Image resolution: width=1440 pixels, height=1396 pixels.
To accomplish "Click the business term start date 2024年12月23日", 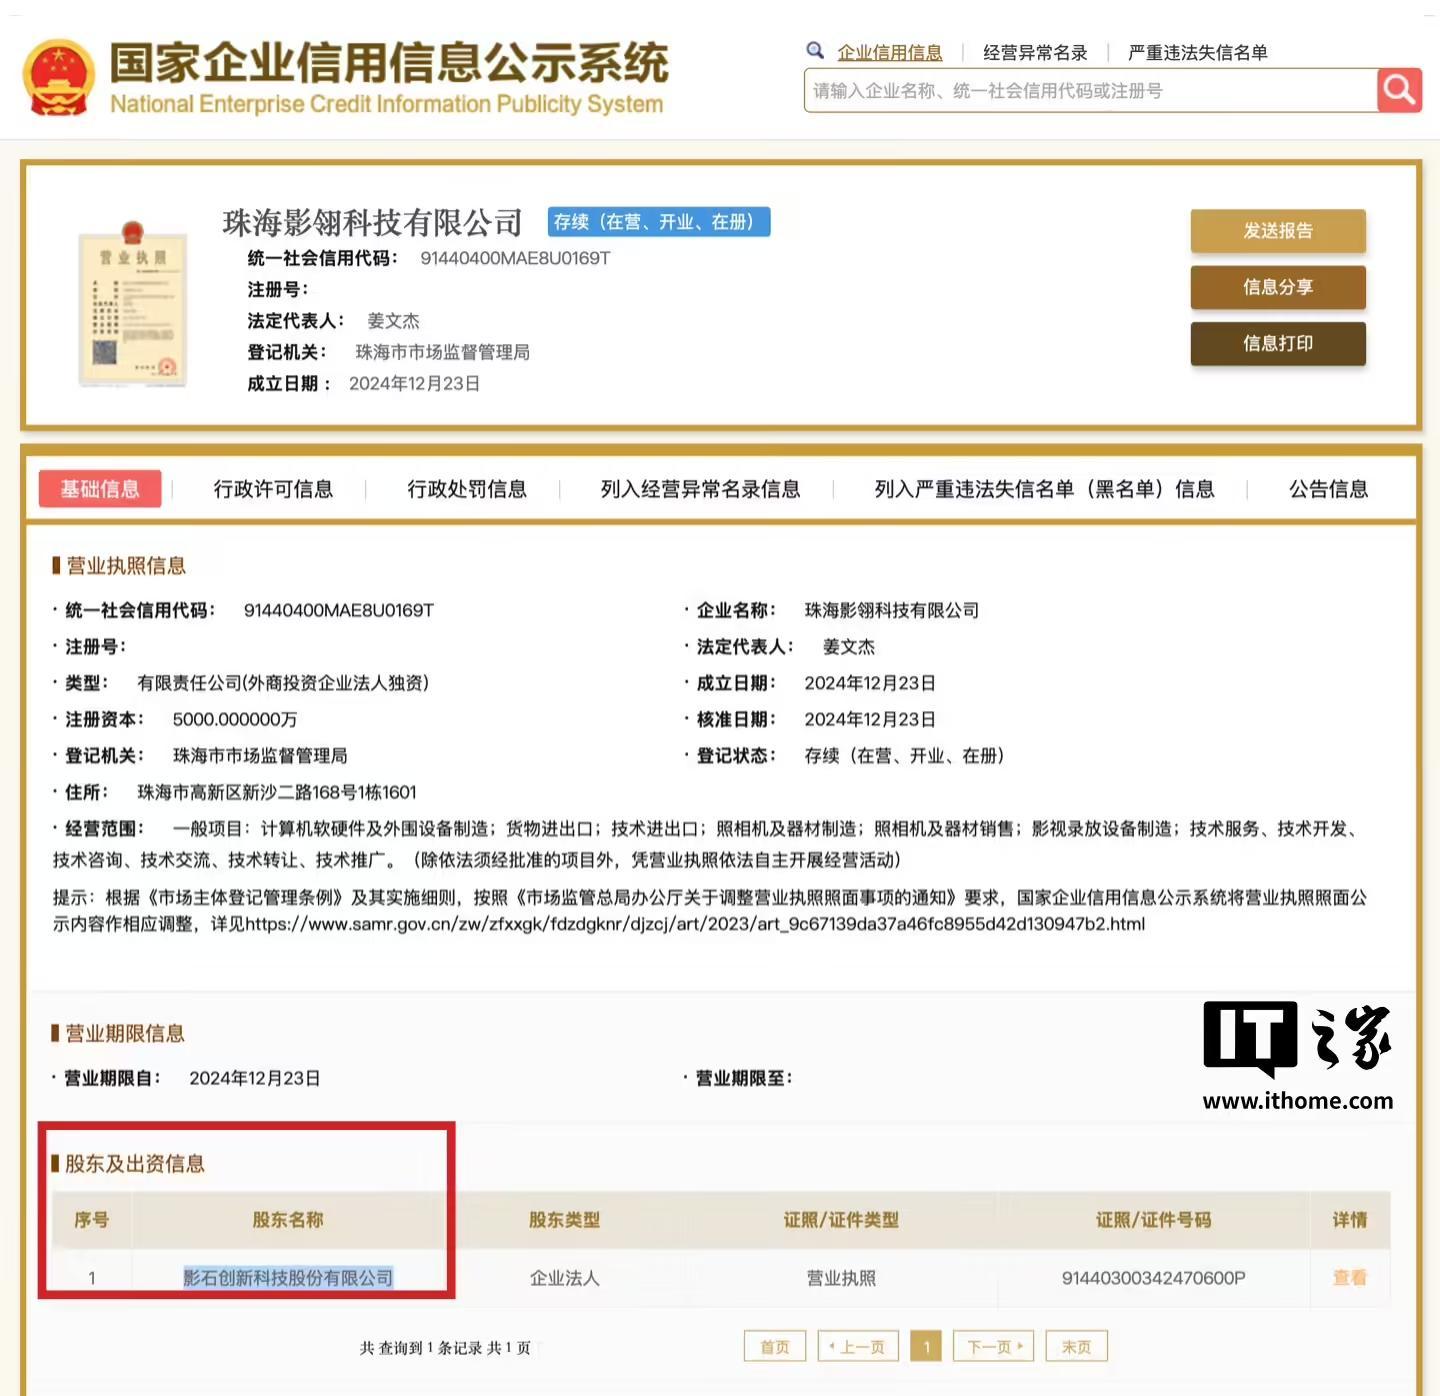I will [x=255, y=1078].
